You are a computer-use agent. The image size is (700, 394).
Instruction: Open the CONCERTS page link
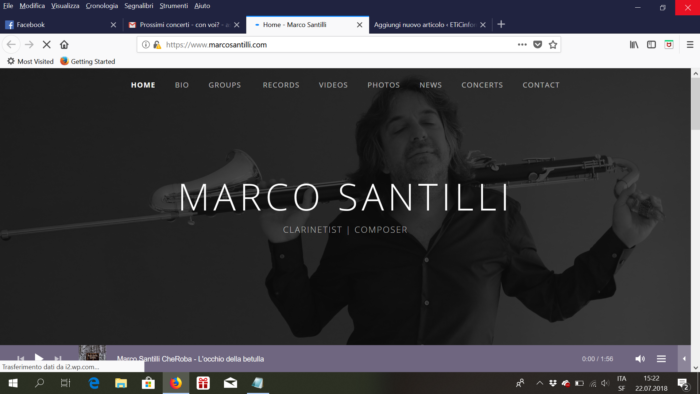pos(482,85)
